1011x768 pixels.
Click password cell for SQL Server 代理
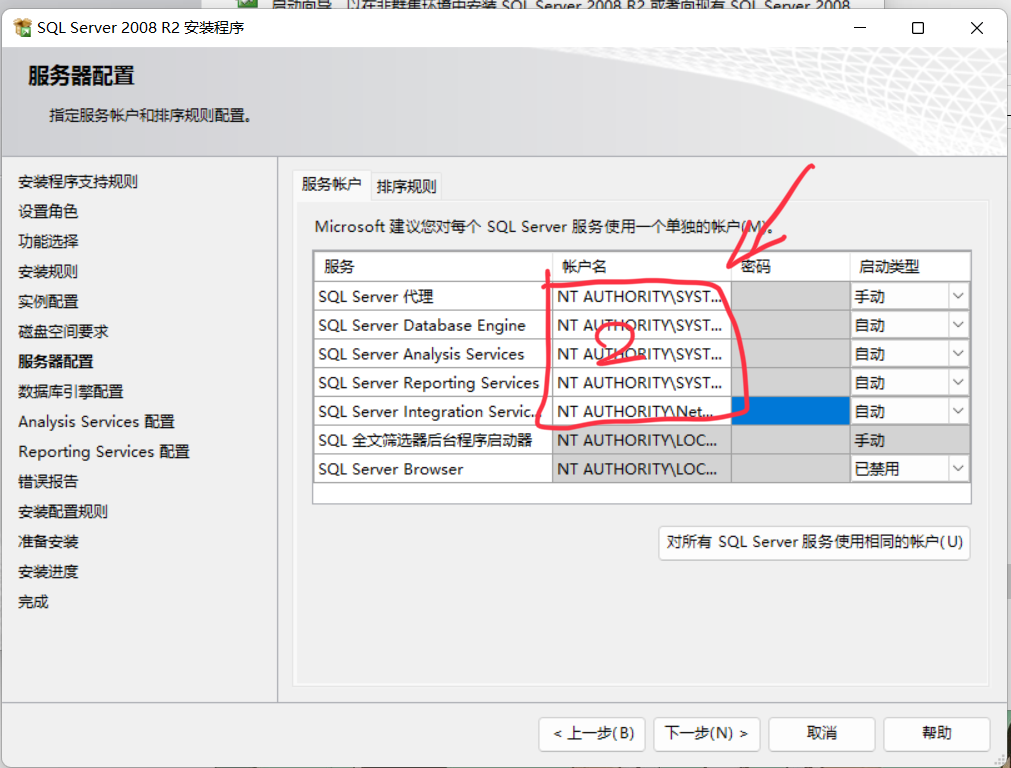click(790, 296)
